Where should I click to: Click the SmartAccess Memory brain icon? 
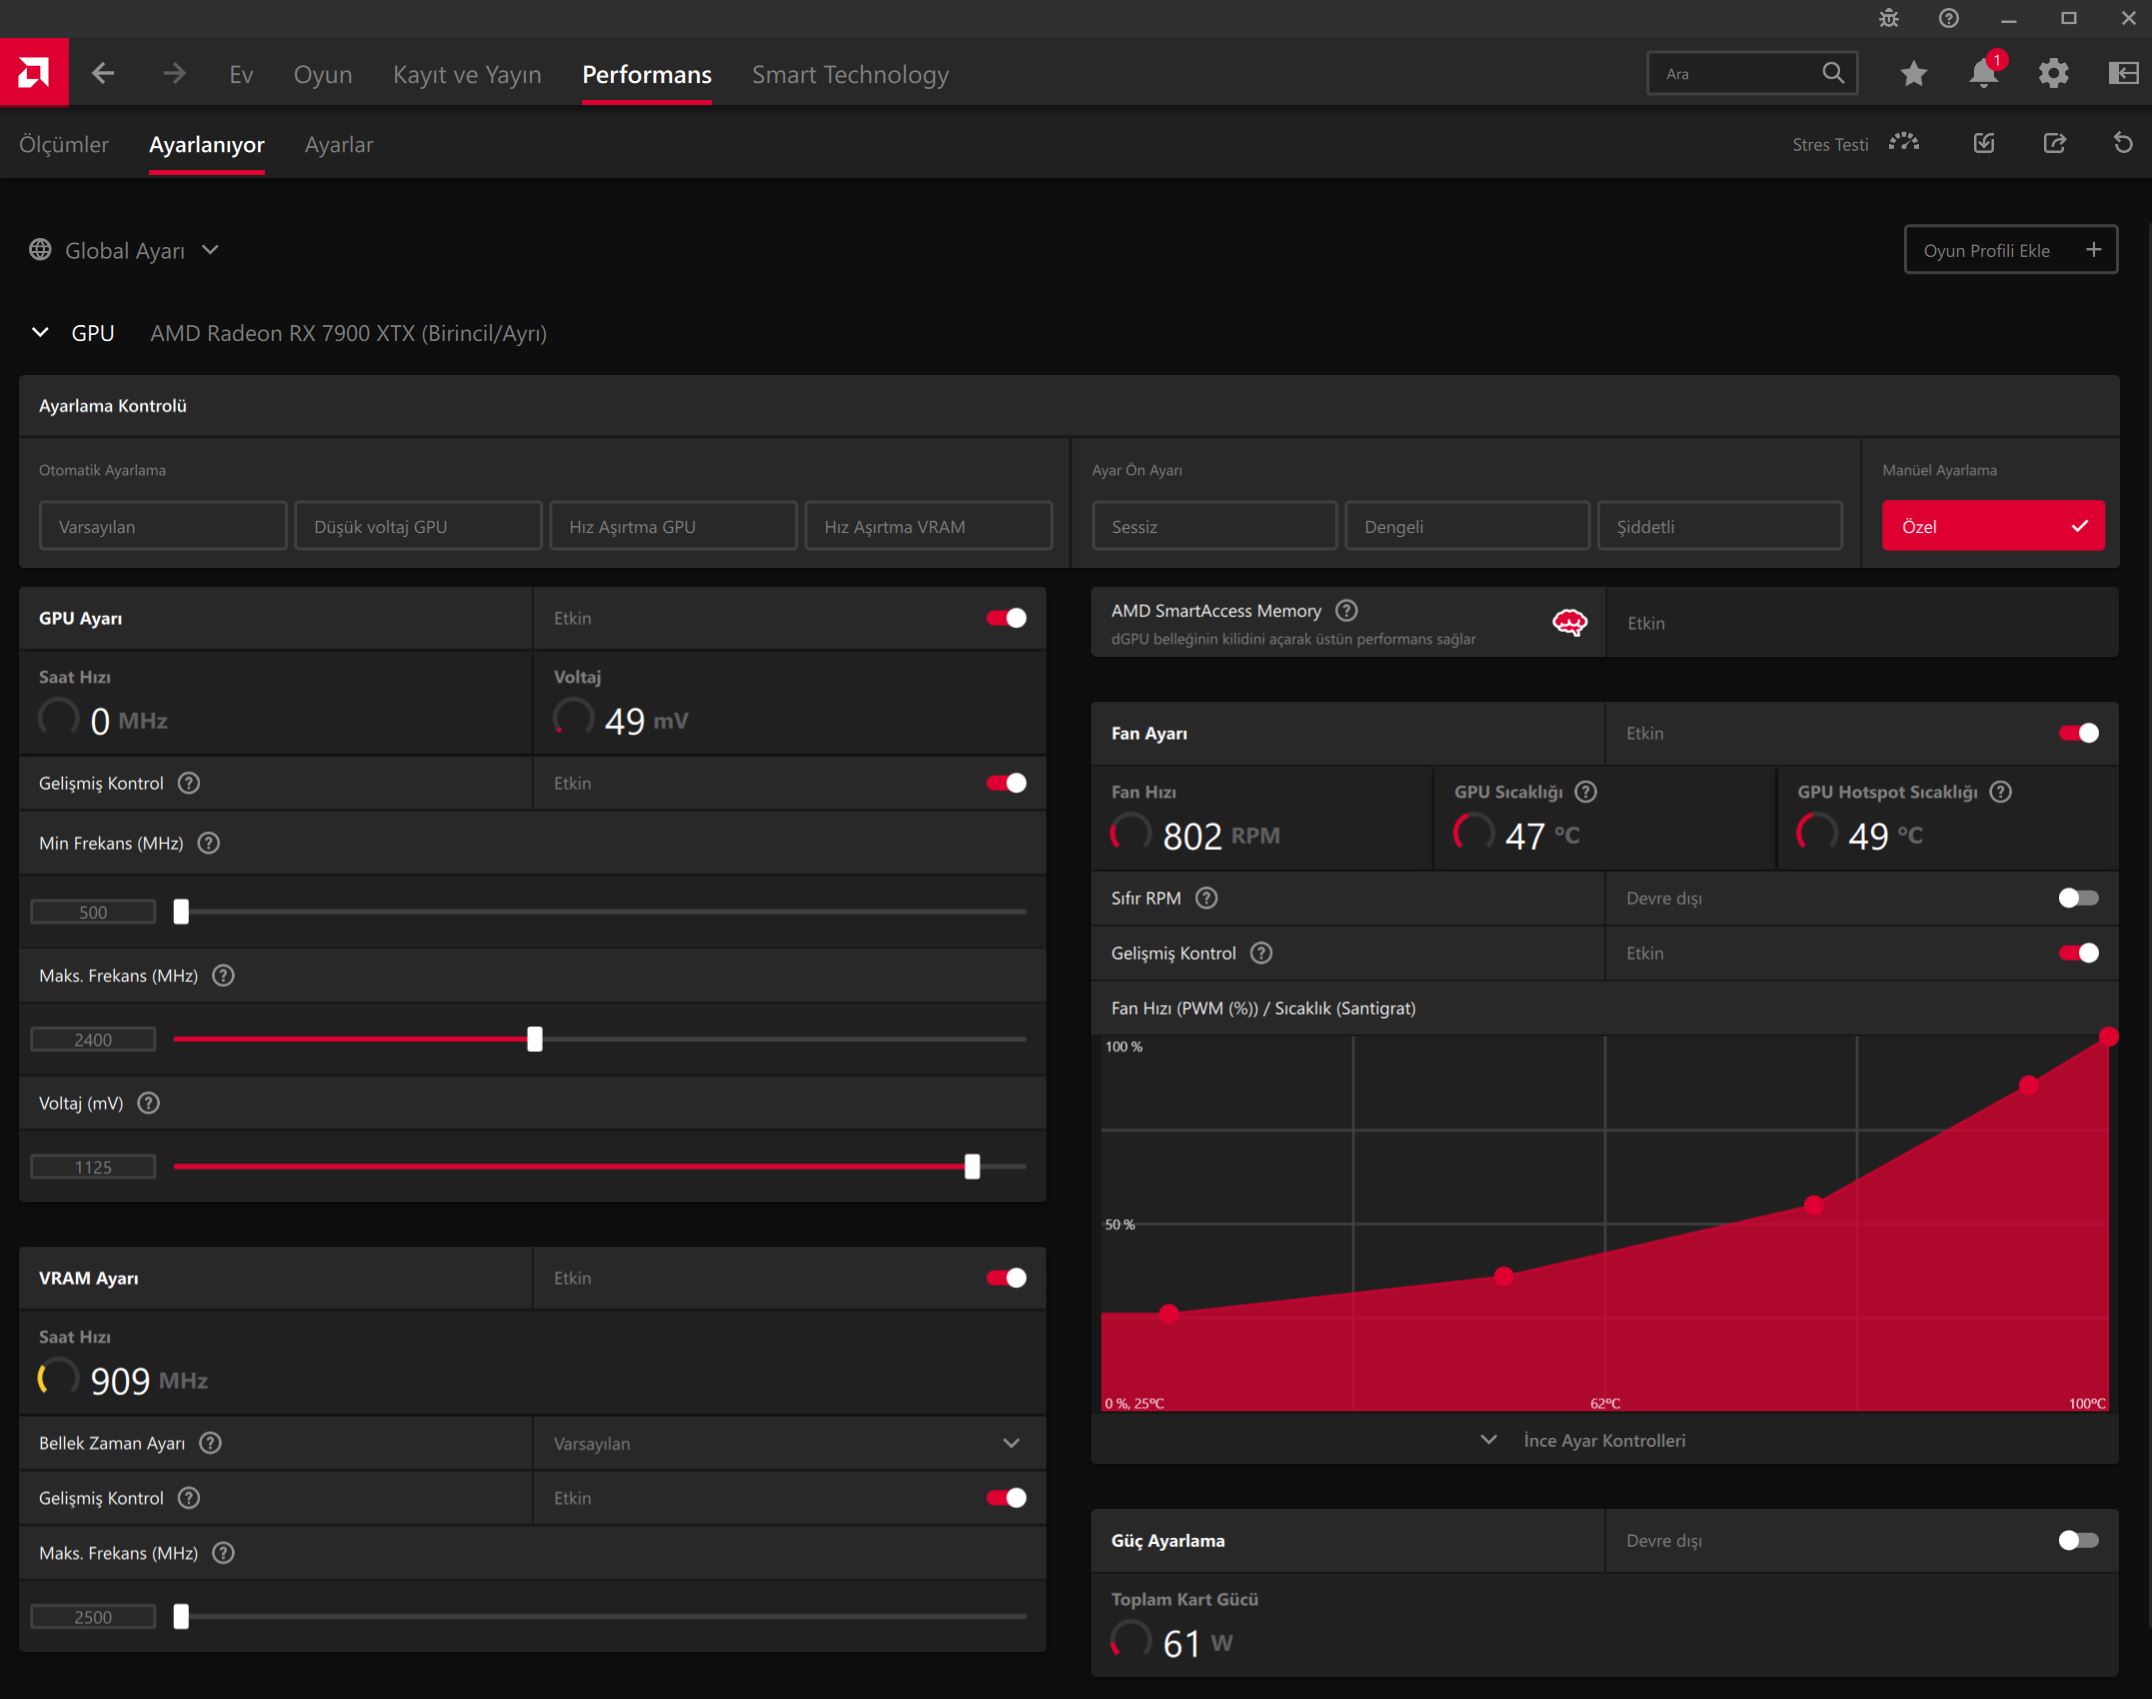pyautogui.click(x=1569, y=623)
